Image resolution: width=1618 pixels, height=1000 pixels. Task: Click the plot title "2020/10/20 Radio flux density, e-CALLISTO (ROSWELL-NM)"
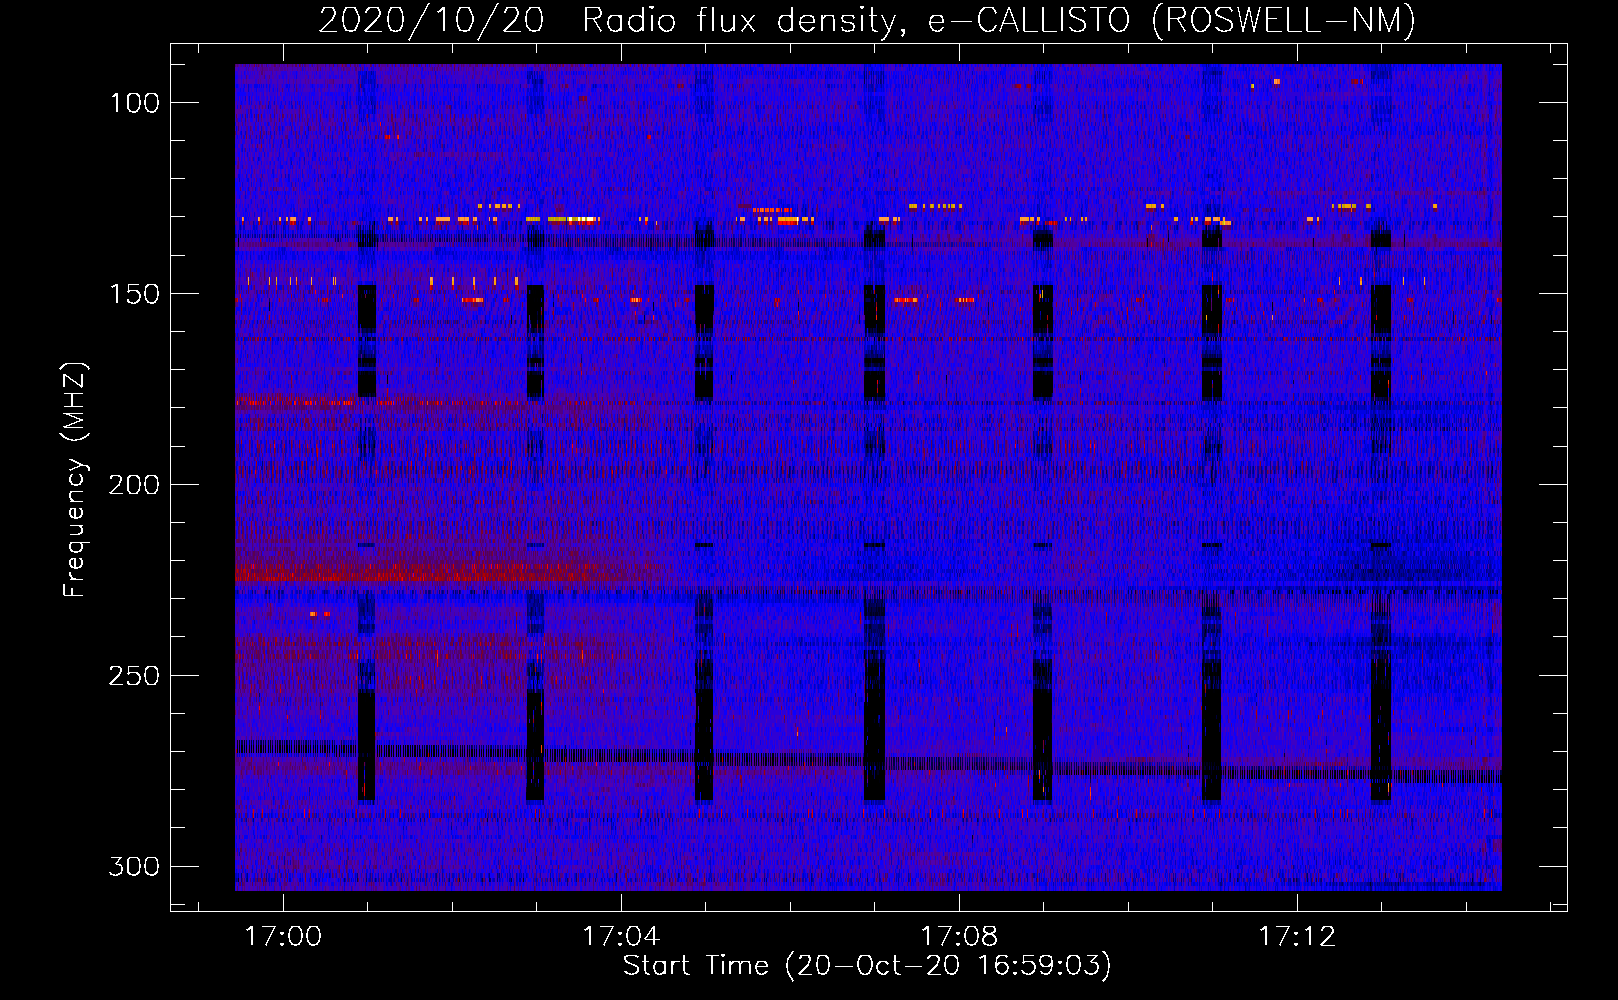tap(867, 21)
